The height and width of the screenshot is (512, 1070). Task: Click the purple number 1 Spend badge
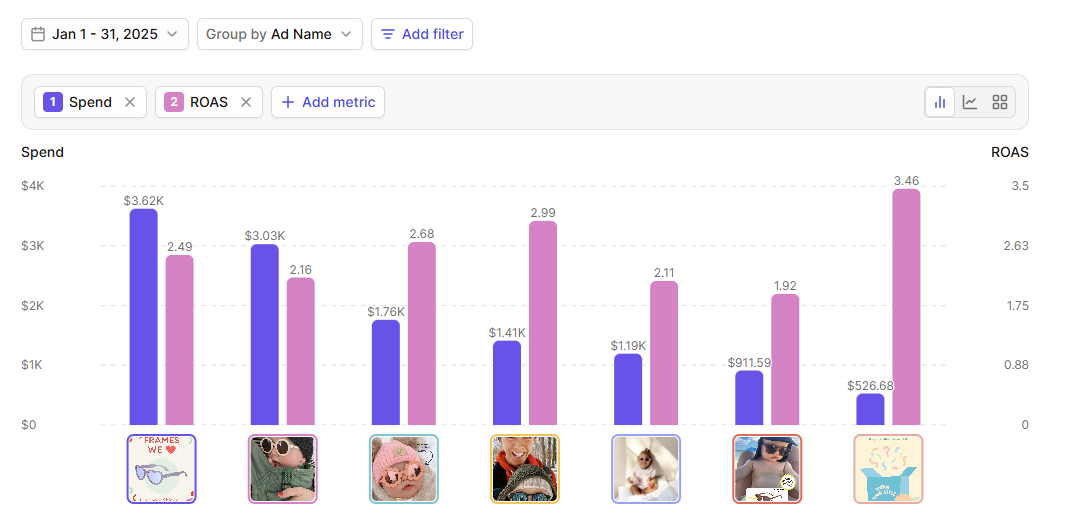[x=53, y=102]
